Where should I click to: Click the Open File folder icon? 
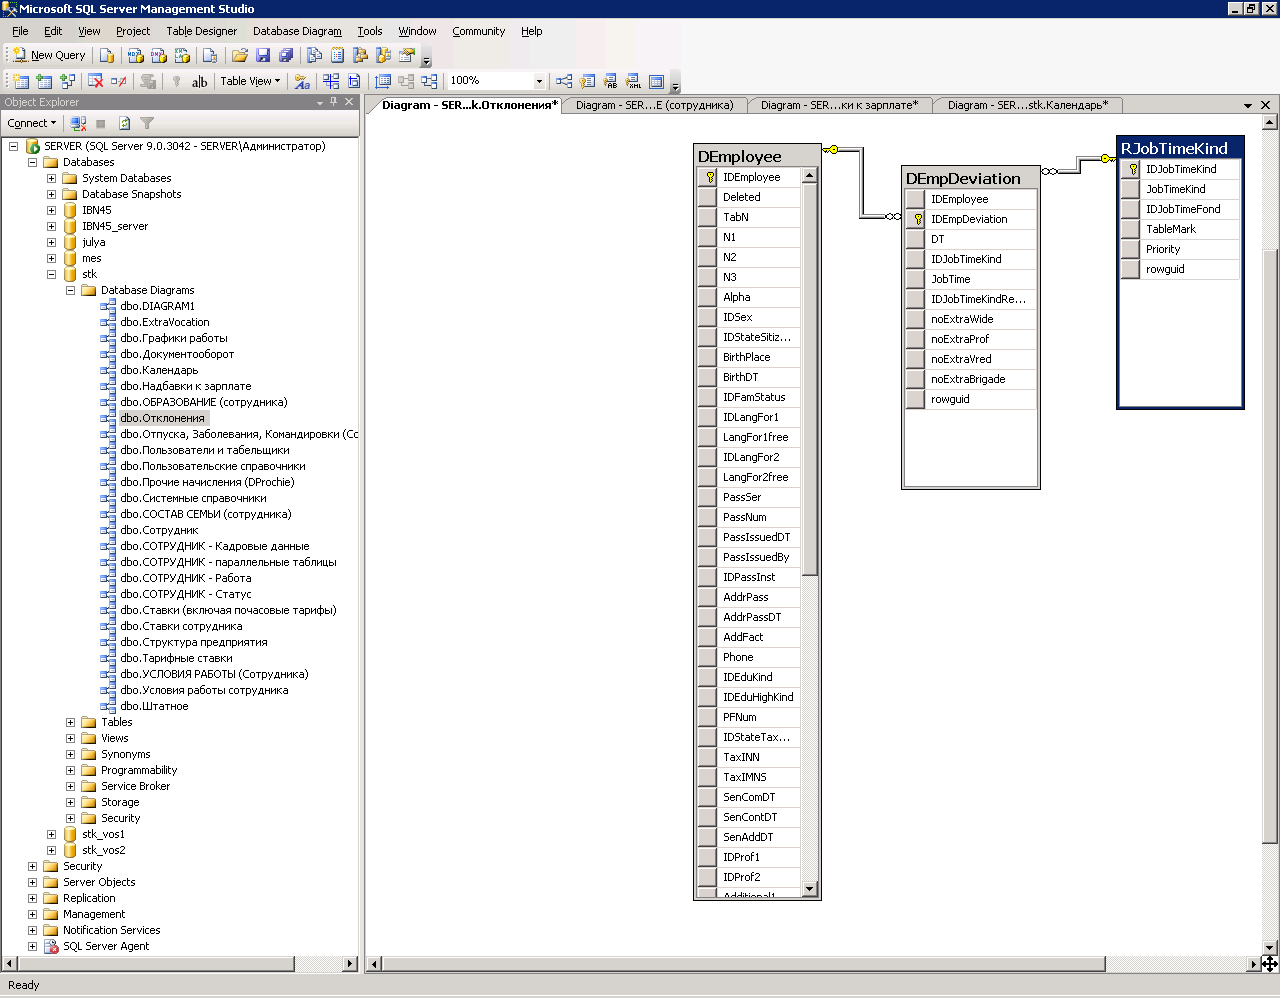click(x=240, y=55)
